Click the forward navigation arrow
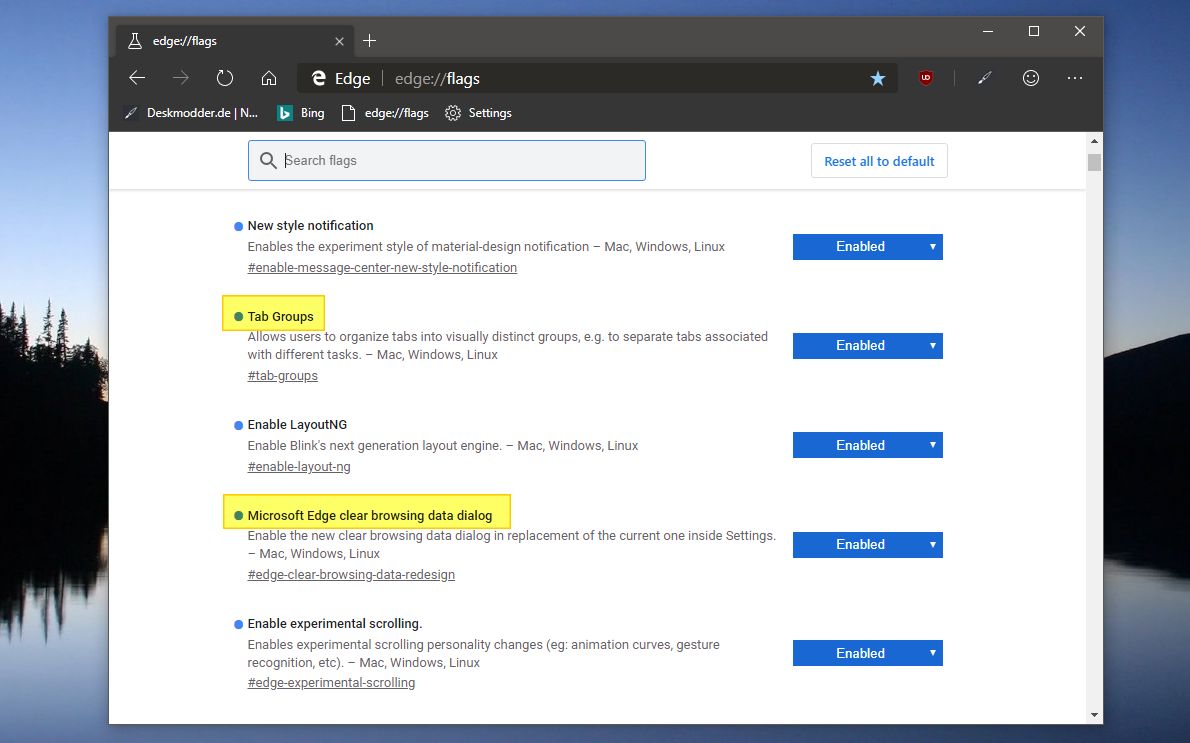The width and height of the screenshot is (1190, 743). (x=181, y=78)
